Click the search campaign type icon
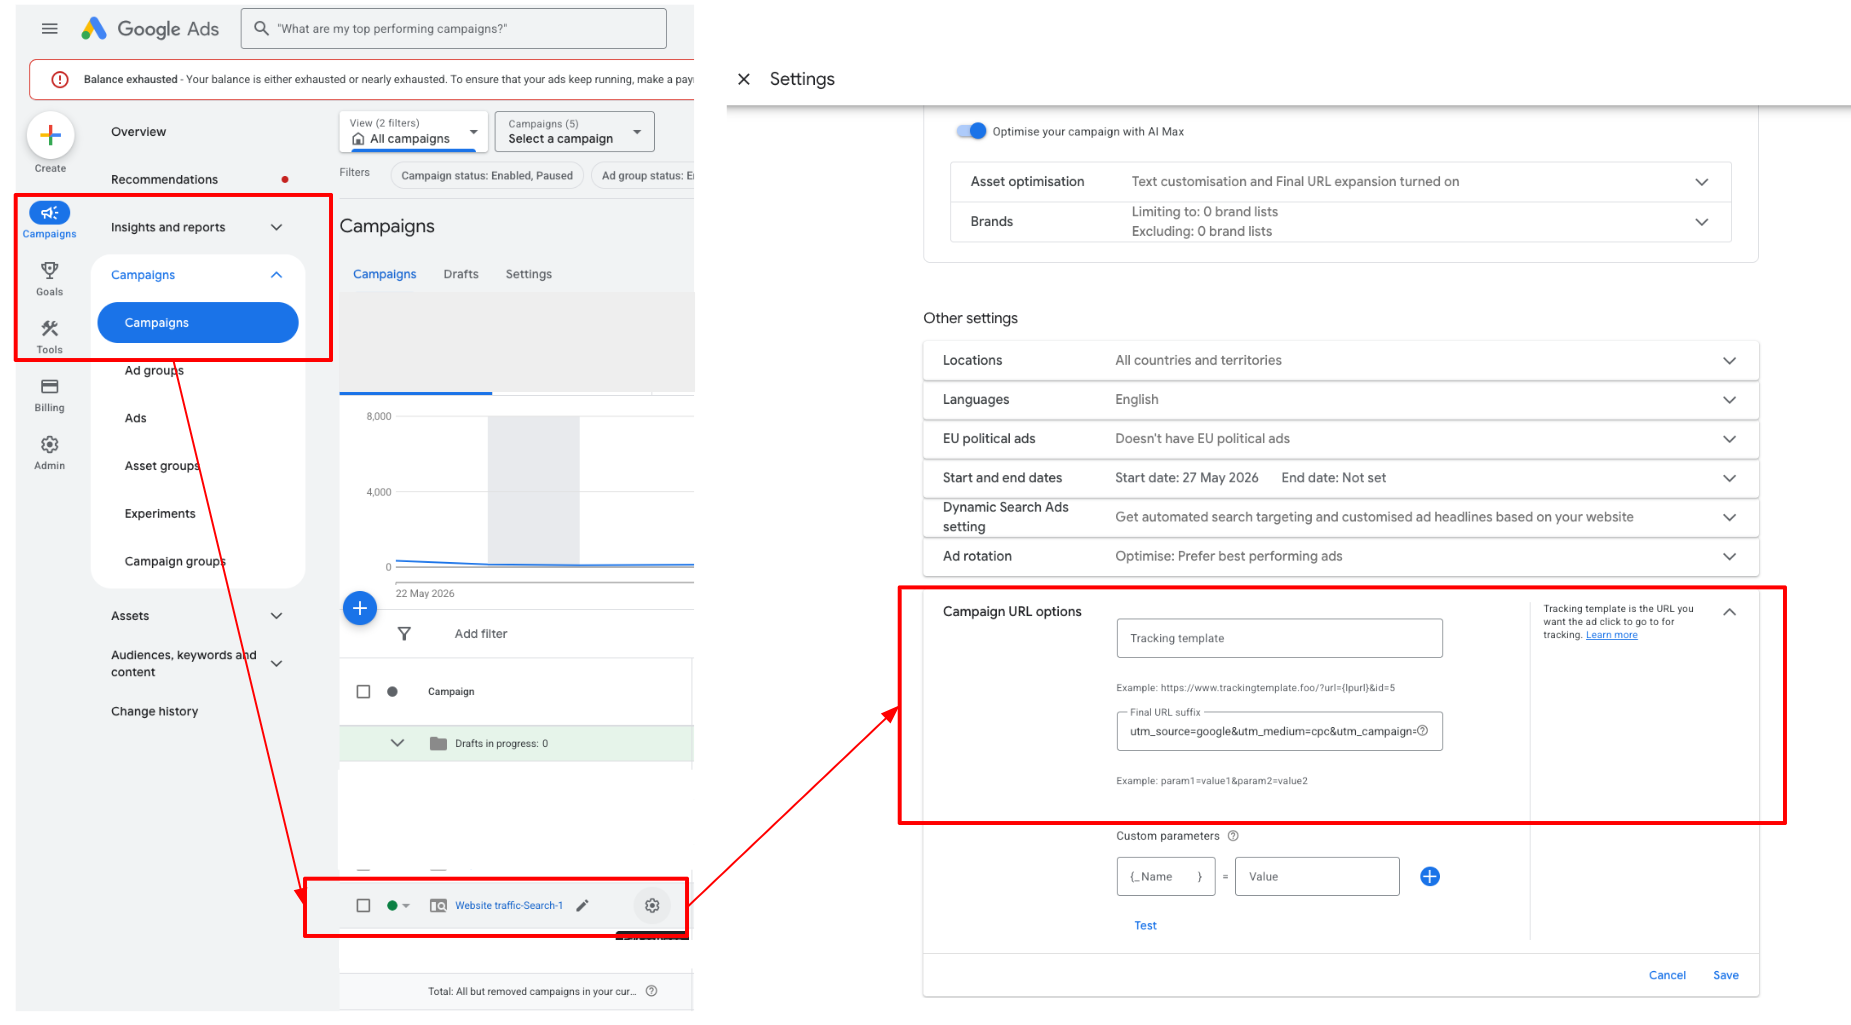The width and height of the screenshot is (1851, 1025). [438, 905]
